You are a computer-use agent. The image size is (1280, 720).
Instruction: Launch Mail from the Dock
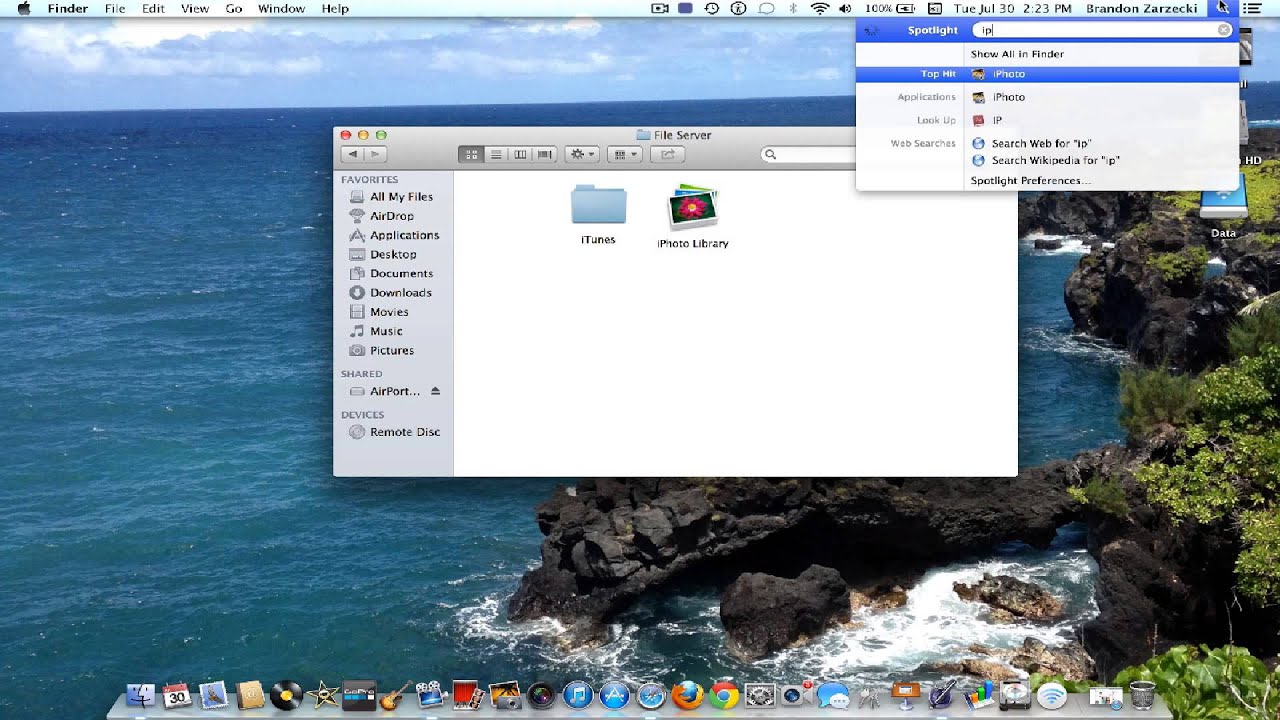click(214, 695)
